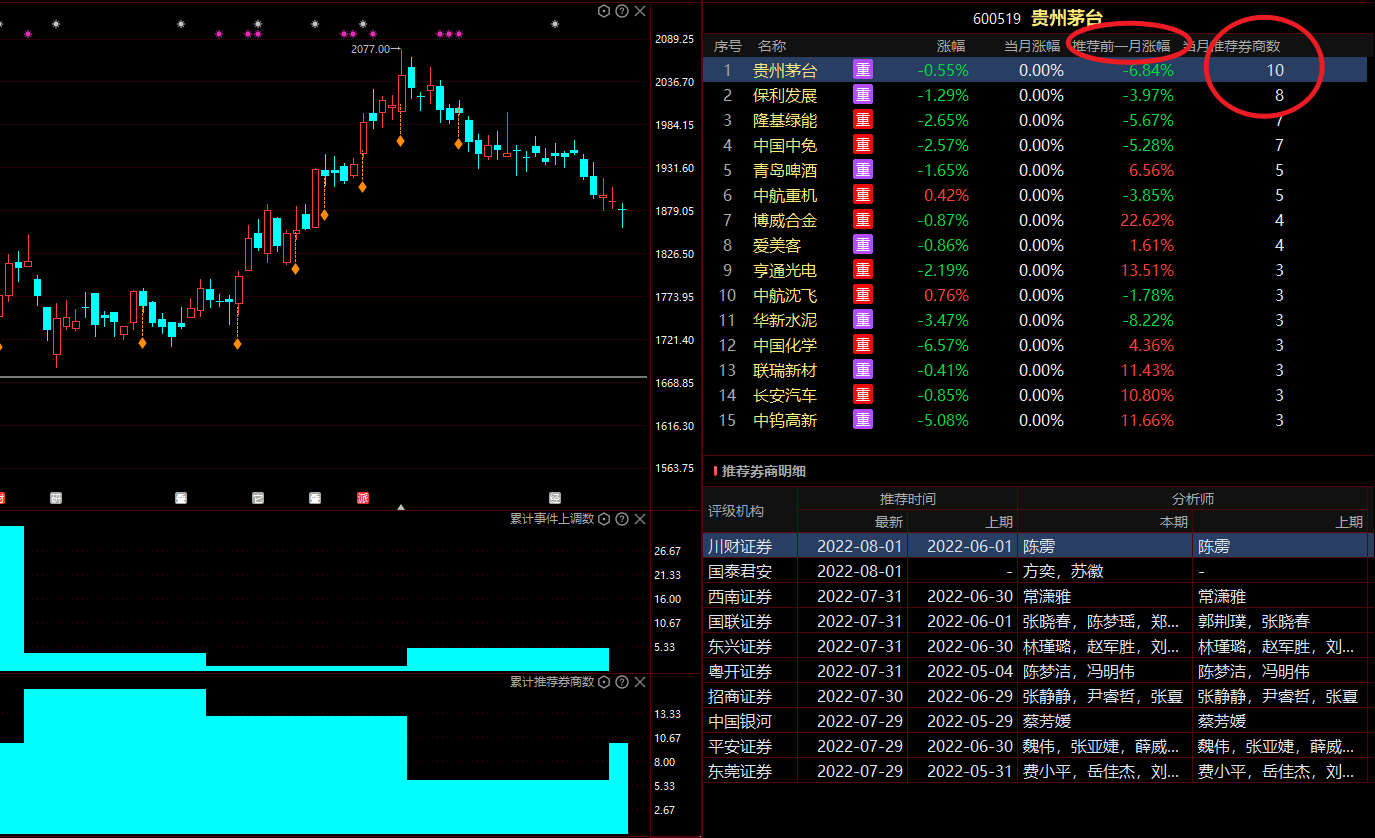1375x838 pixels.
Task: Click the 重 badge beside 中钨高新
Action: (863, 420)
